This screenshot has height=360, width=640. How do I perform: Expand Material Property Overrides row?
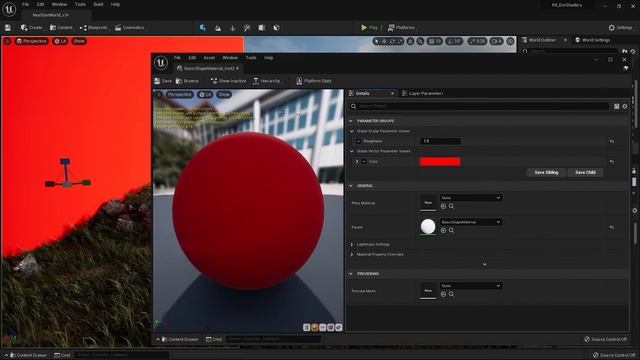(x=352, y=255)
